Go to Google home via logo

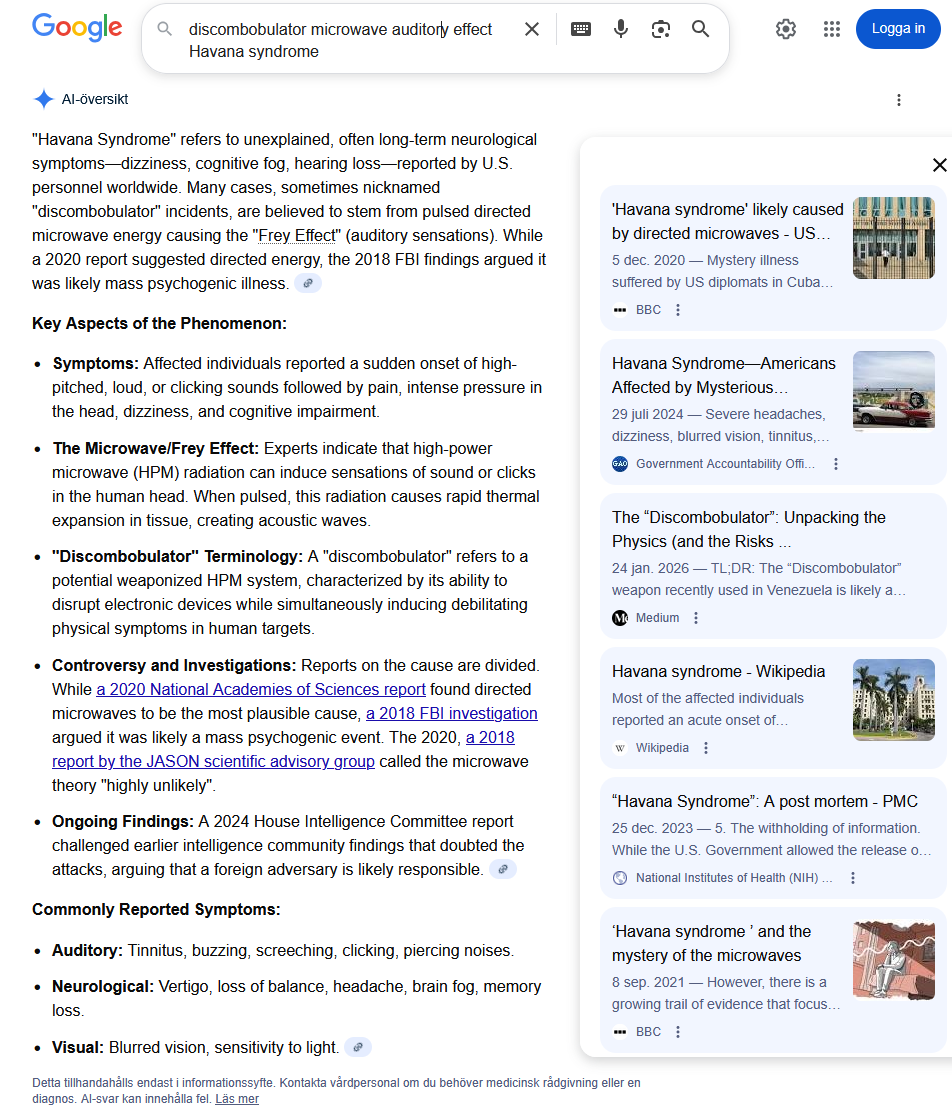click(x=77, y=28)
